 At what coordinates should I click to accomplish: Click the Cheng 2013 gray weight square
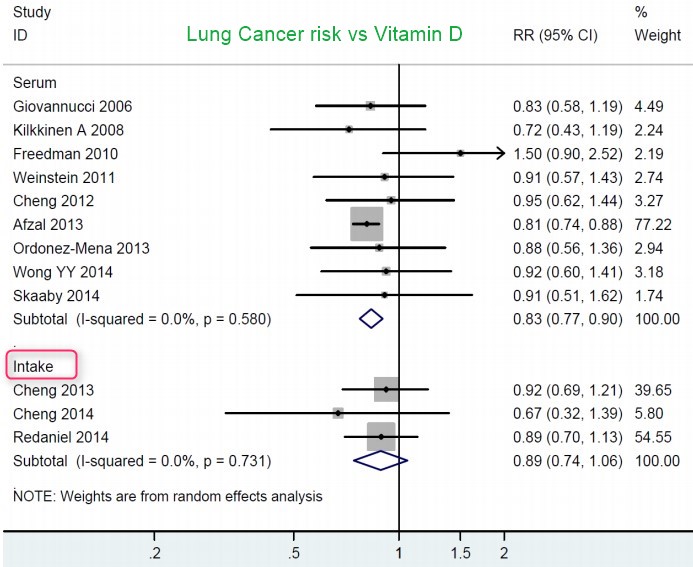386,389
